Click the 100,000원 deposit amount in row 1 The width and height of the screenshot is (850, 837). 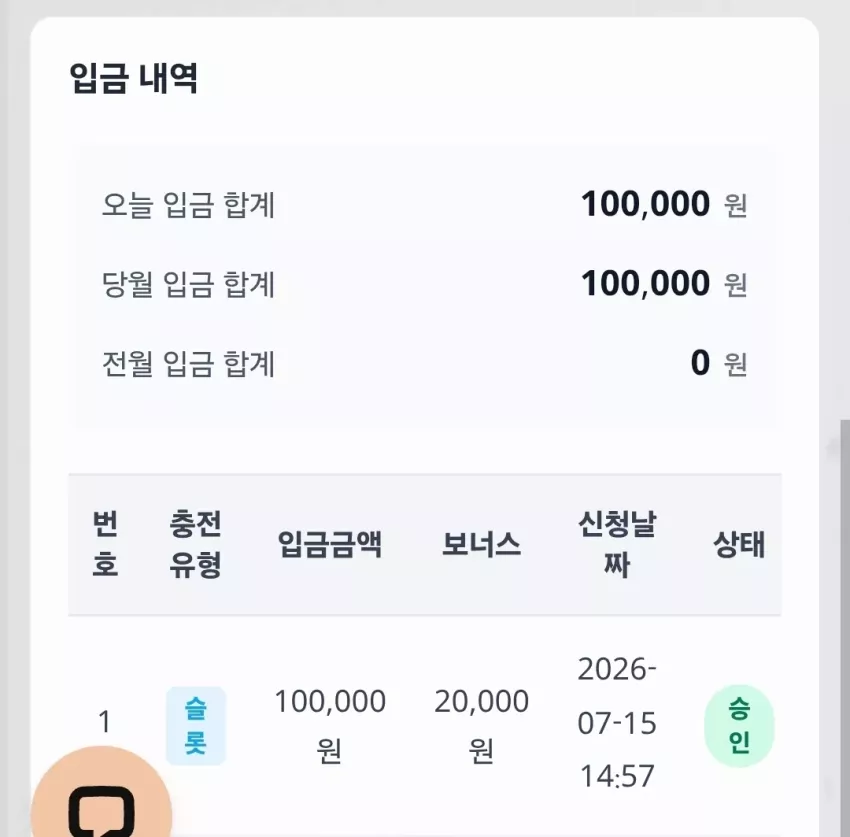pos(330,725)
